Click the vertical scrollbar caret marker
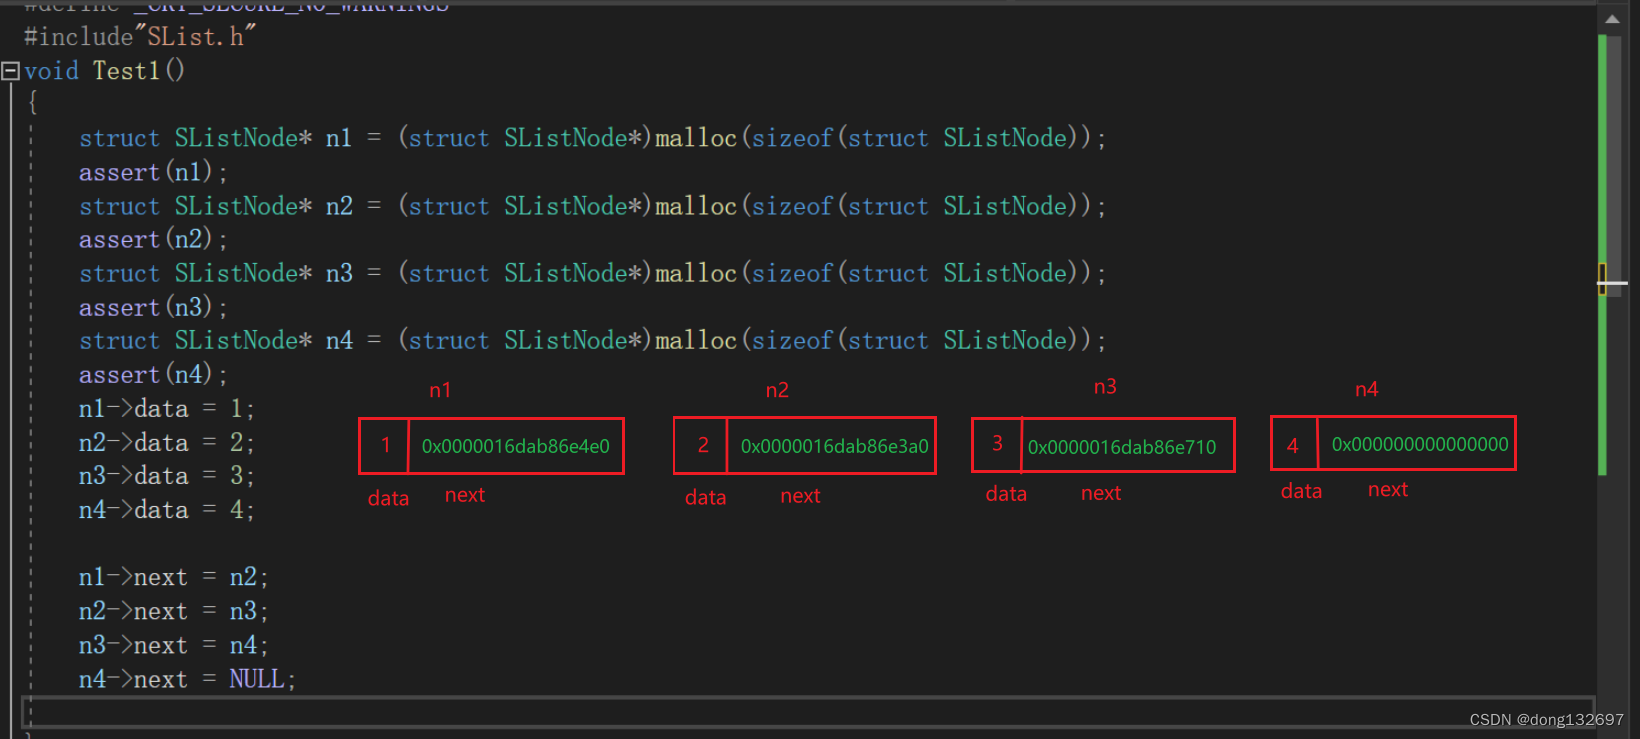 [x=1612, y=284]
